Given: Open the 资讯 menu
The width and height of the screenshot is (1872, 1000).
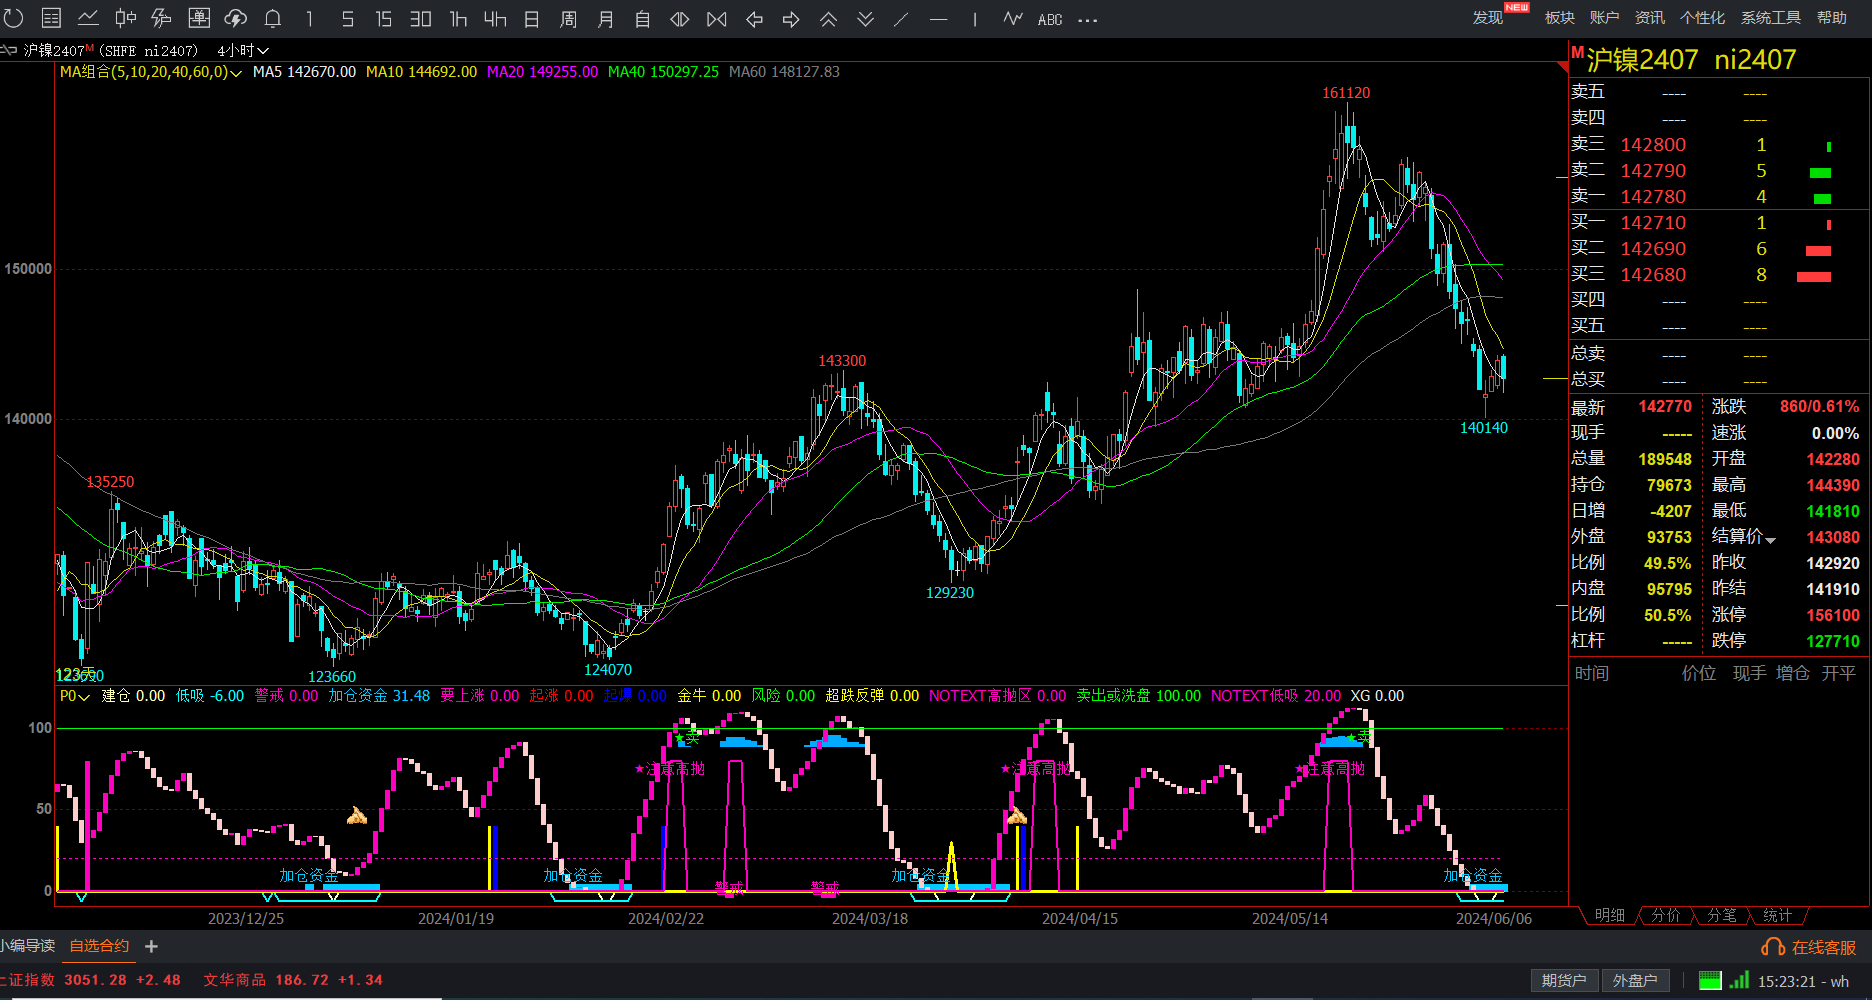Looking at the screenshot, I should [1650, 18].
